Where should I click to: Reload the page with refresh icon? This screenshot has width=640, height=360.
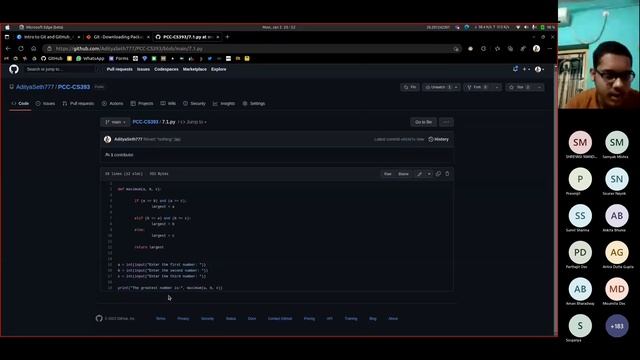(21, 49)
